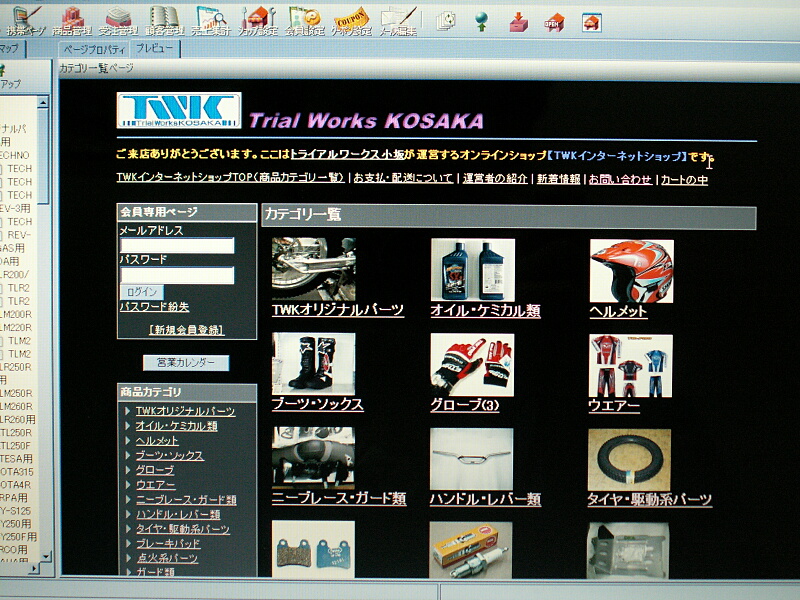Open the 新規会員登録 registration link
The image size is (800, 600).
tap(187, 330)
